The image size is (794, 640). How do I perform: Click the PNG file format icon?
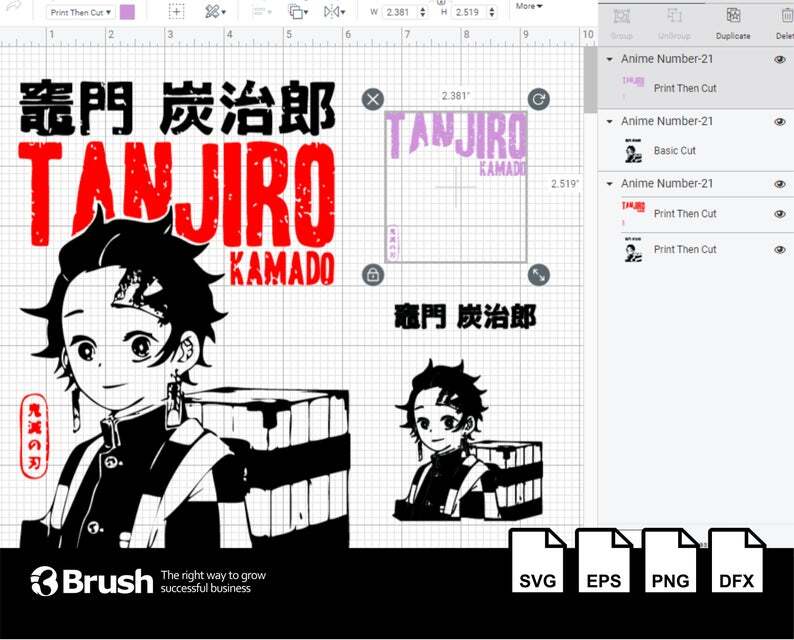670,561
